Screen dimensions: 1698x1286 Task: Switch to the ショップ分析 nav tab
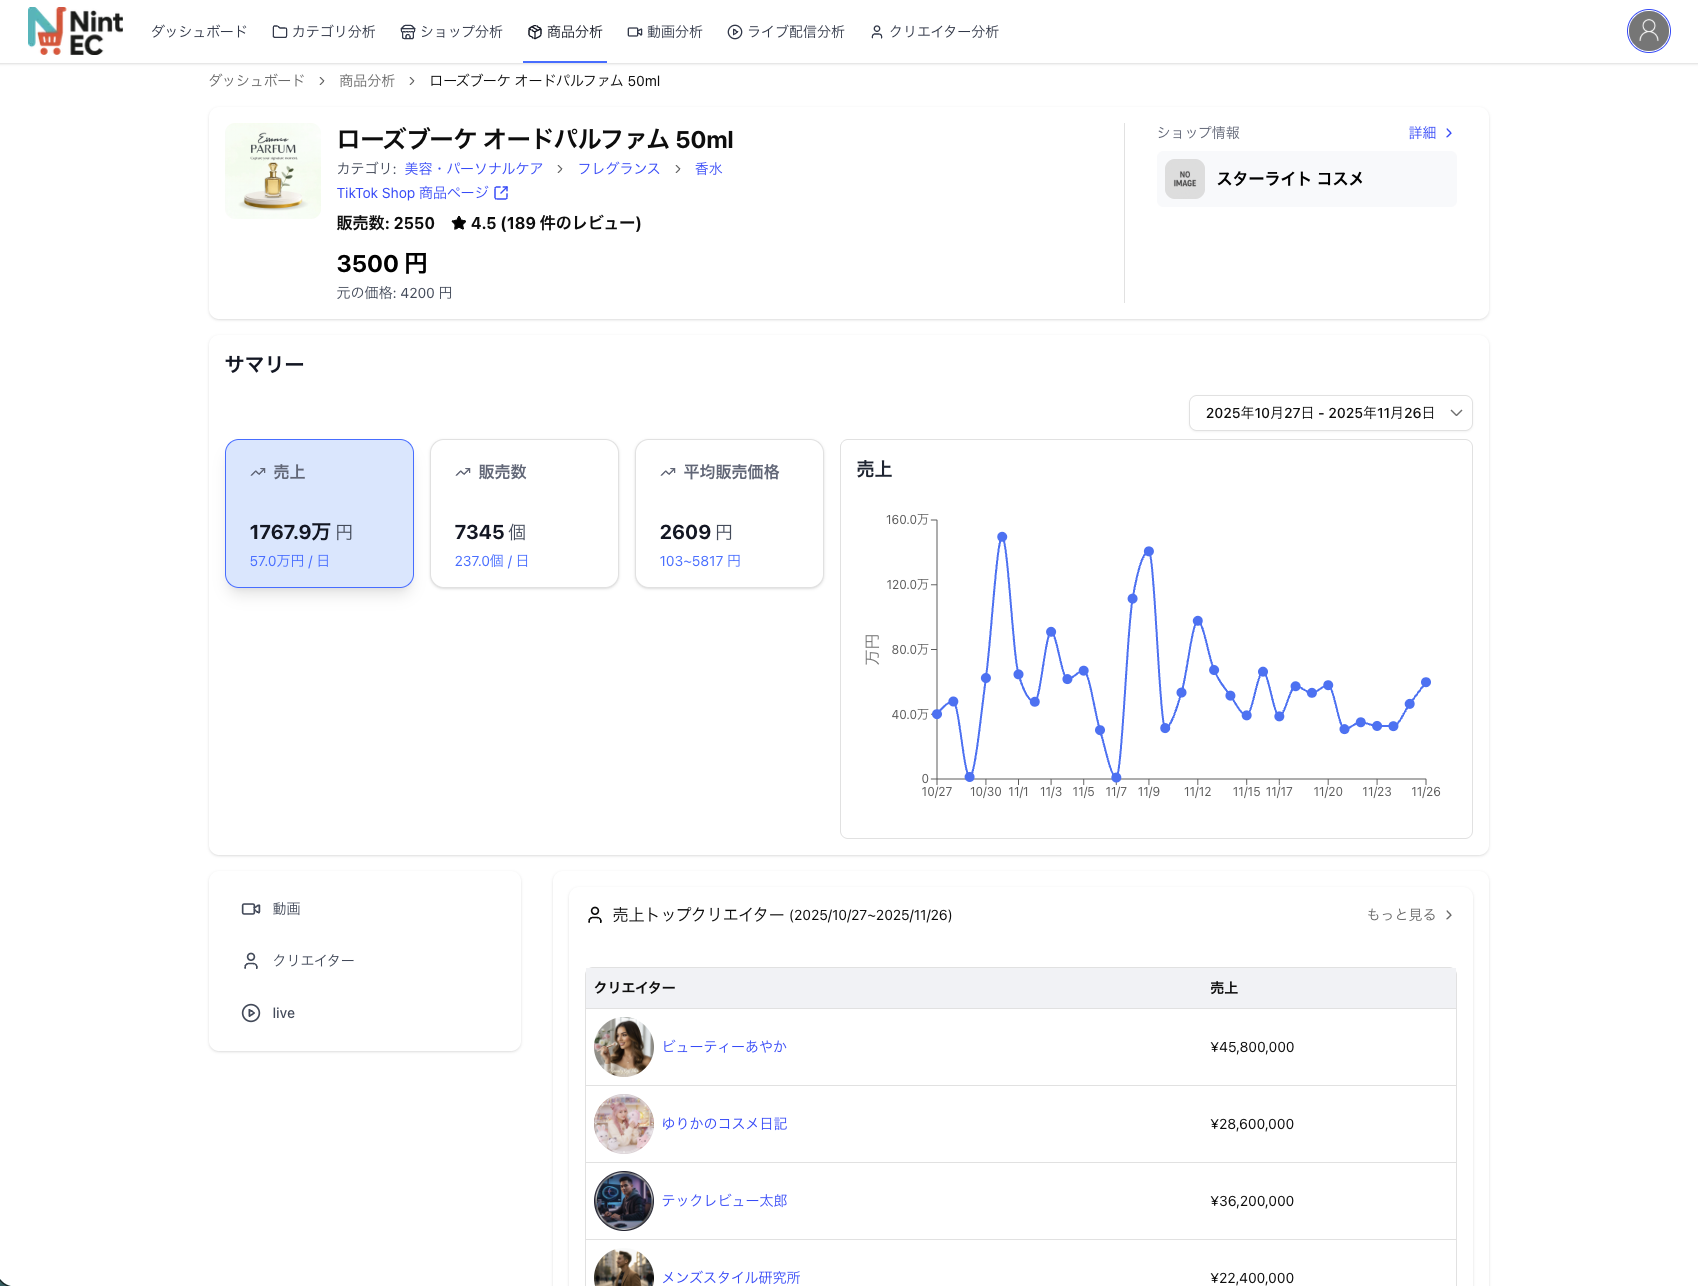[x=451, y=32]
